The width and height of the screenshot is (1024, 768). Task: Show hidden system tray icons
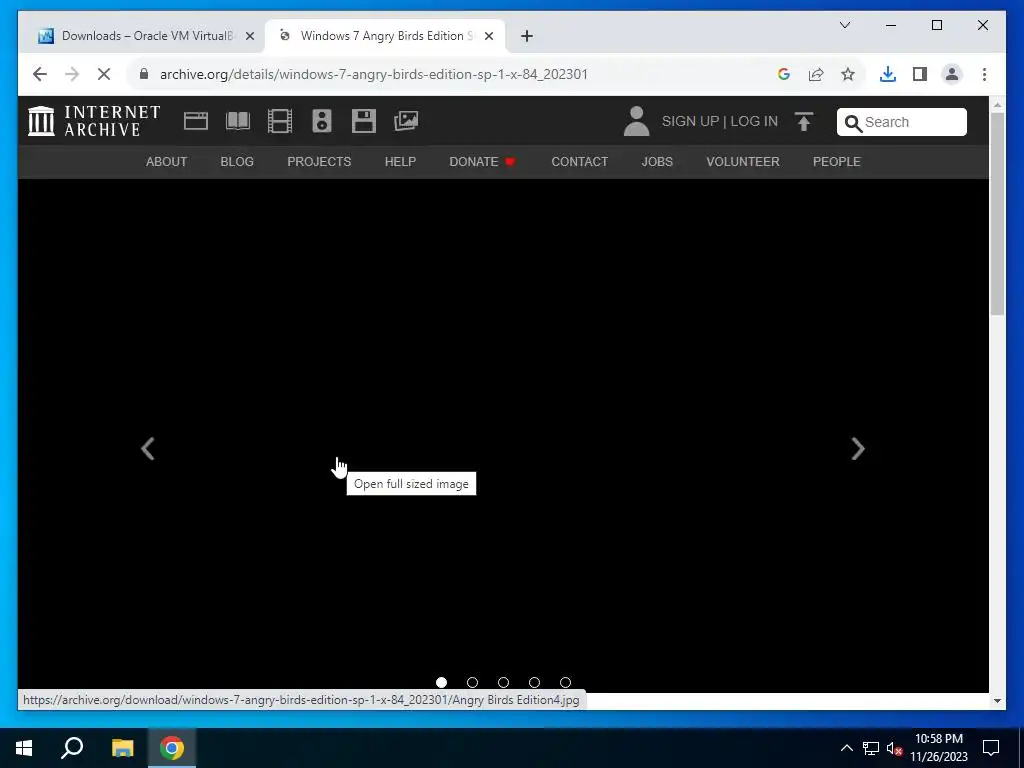click(846, 748)
